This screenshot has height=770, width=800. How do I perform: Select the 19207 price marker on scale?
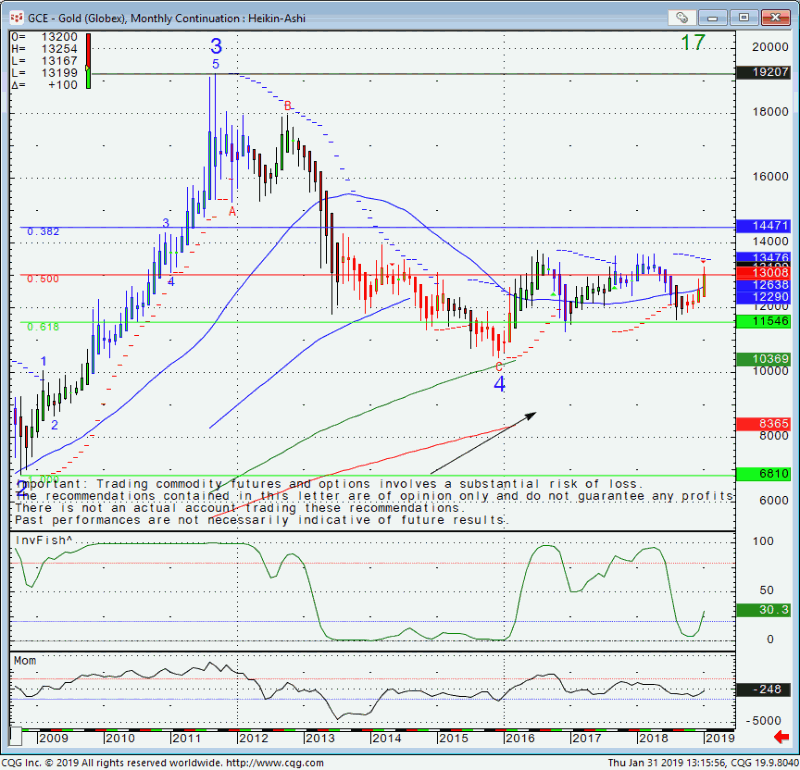(x=765, y=72)
